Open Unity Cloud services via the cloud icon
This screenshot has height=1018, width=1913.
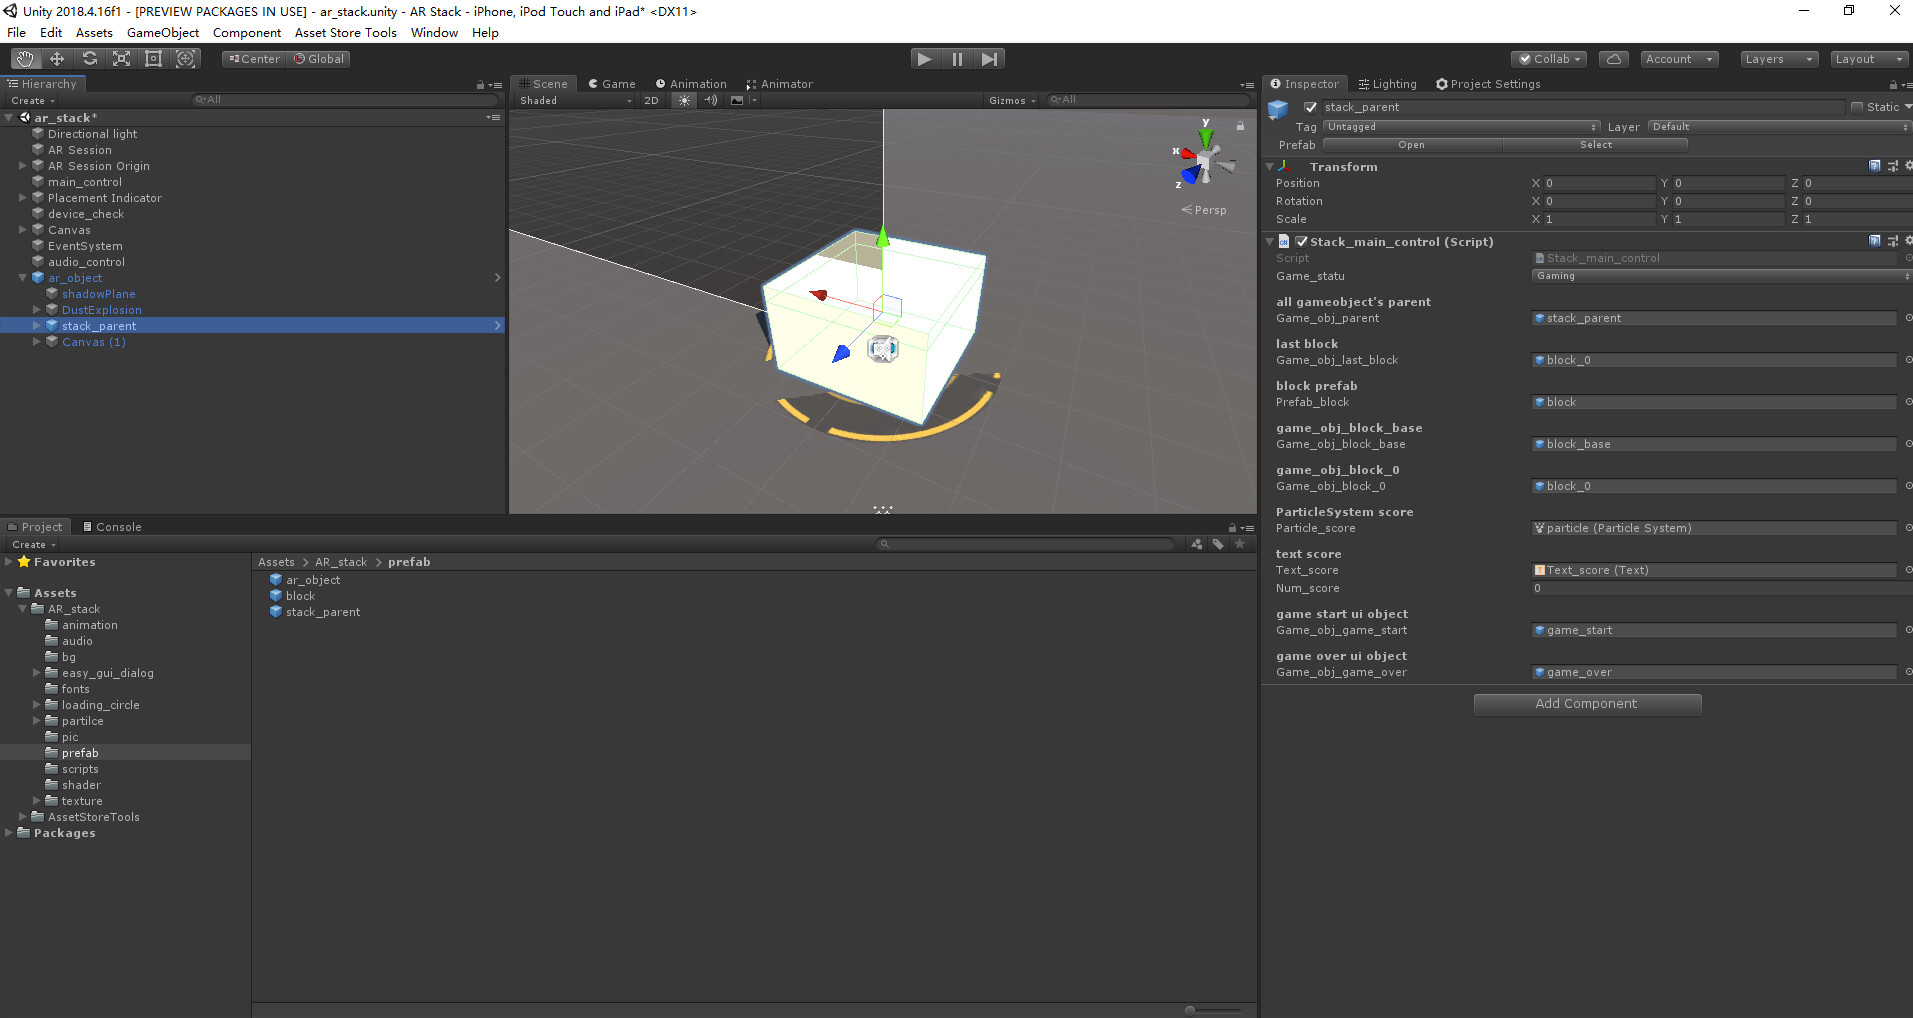[1613, 58]
